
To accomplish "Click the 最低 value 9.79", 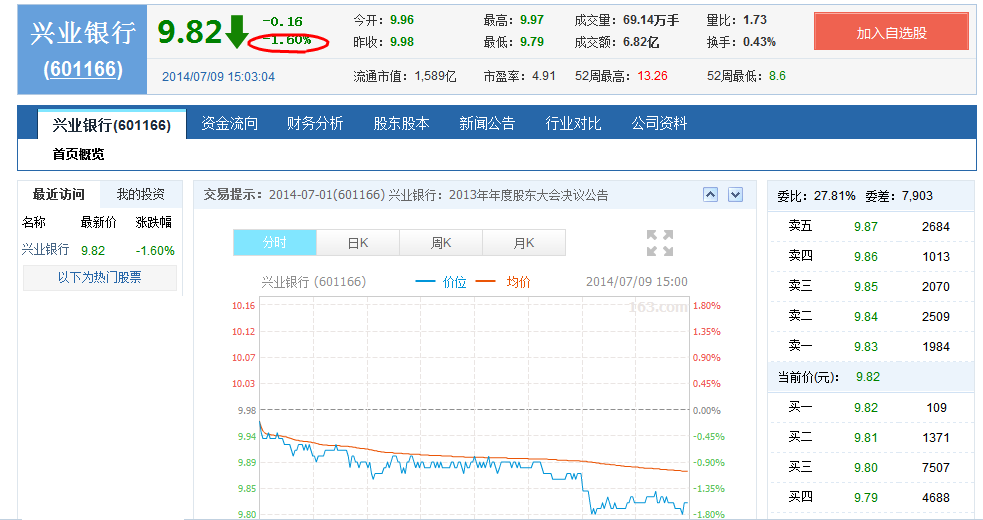I will point(532,42).
